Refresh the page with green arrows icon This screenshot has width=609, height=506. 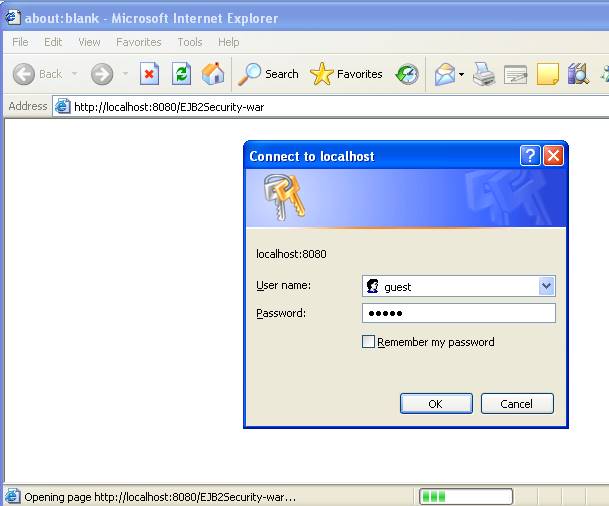pos(181,74)
